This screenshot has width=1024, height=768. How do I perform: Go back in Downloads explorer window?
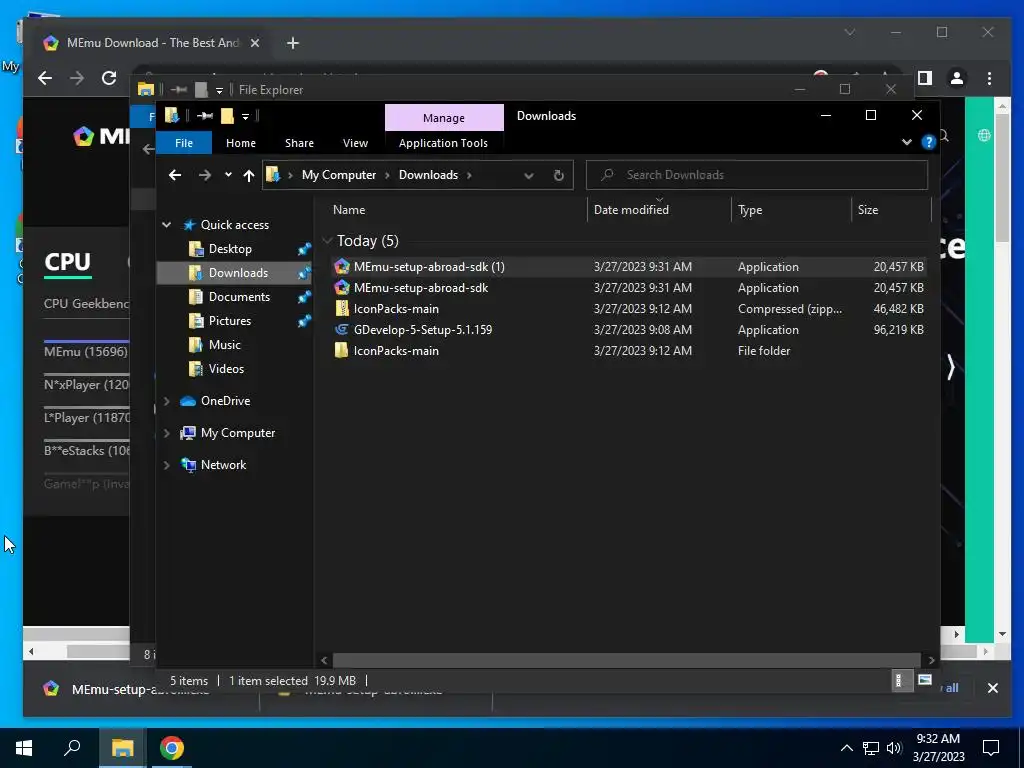tap(174, 175)
